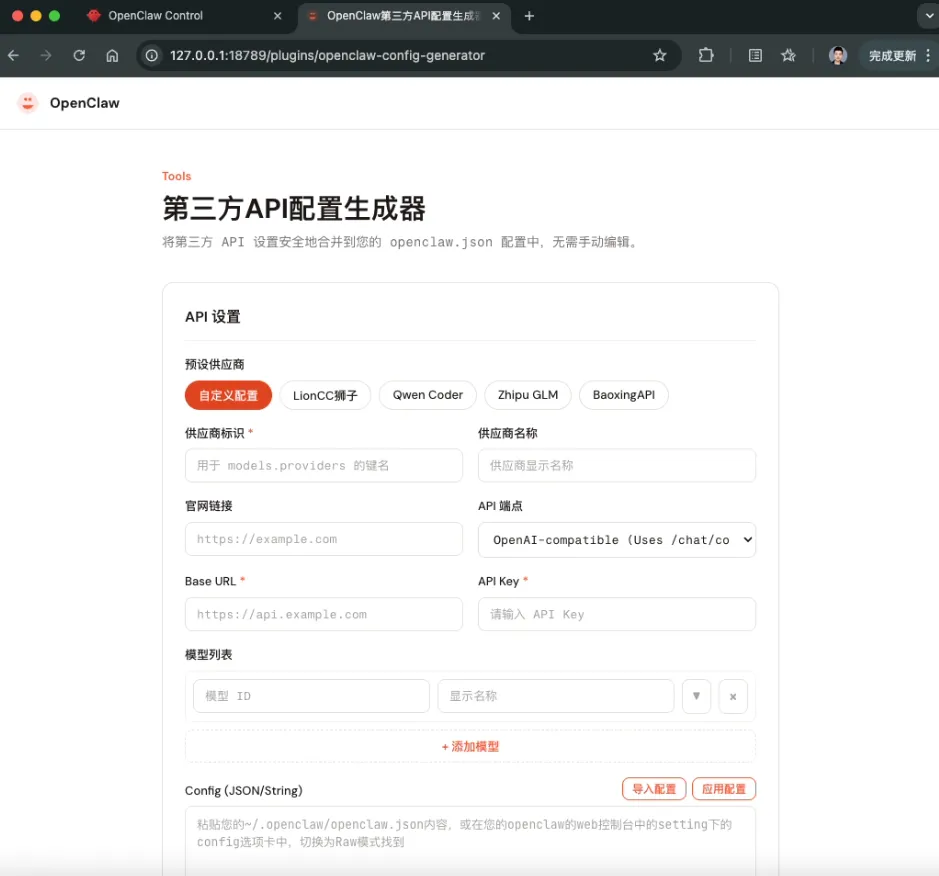Click the 预设供应商 label
Image resolution: width=939 pixels, height=876 pixels.
pos(214,365)
